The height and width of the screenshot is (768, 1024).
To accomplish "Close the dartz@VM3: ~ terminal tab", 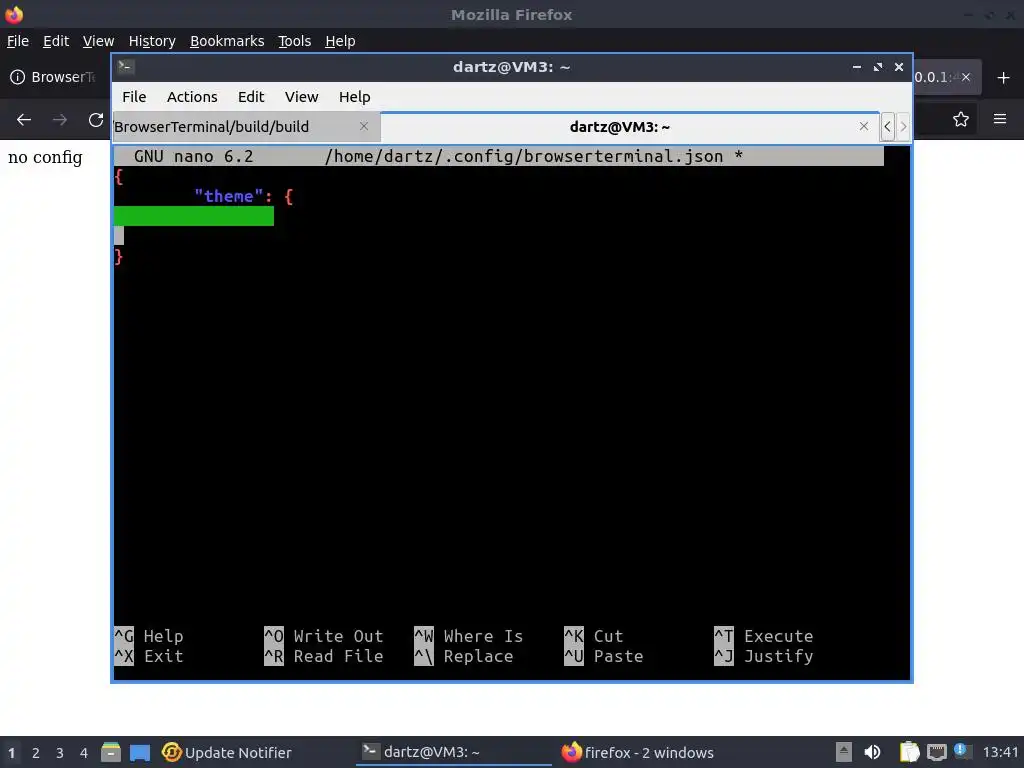I will pos(863,127).
